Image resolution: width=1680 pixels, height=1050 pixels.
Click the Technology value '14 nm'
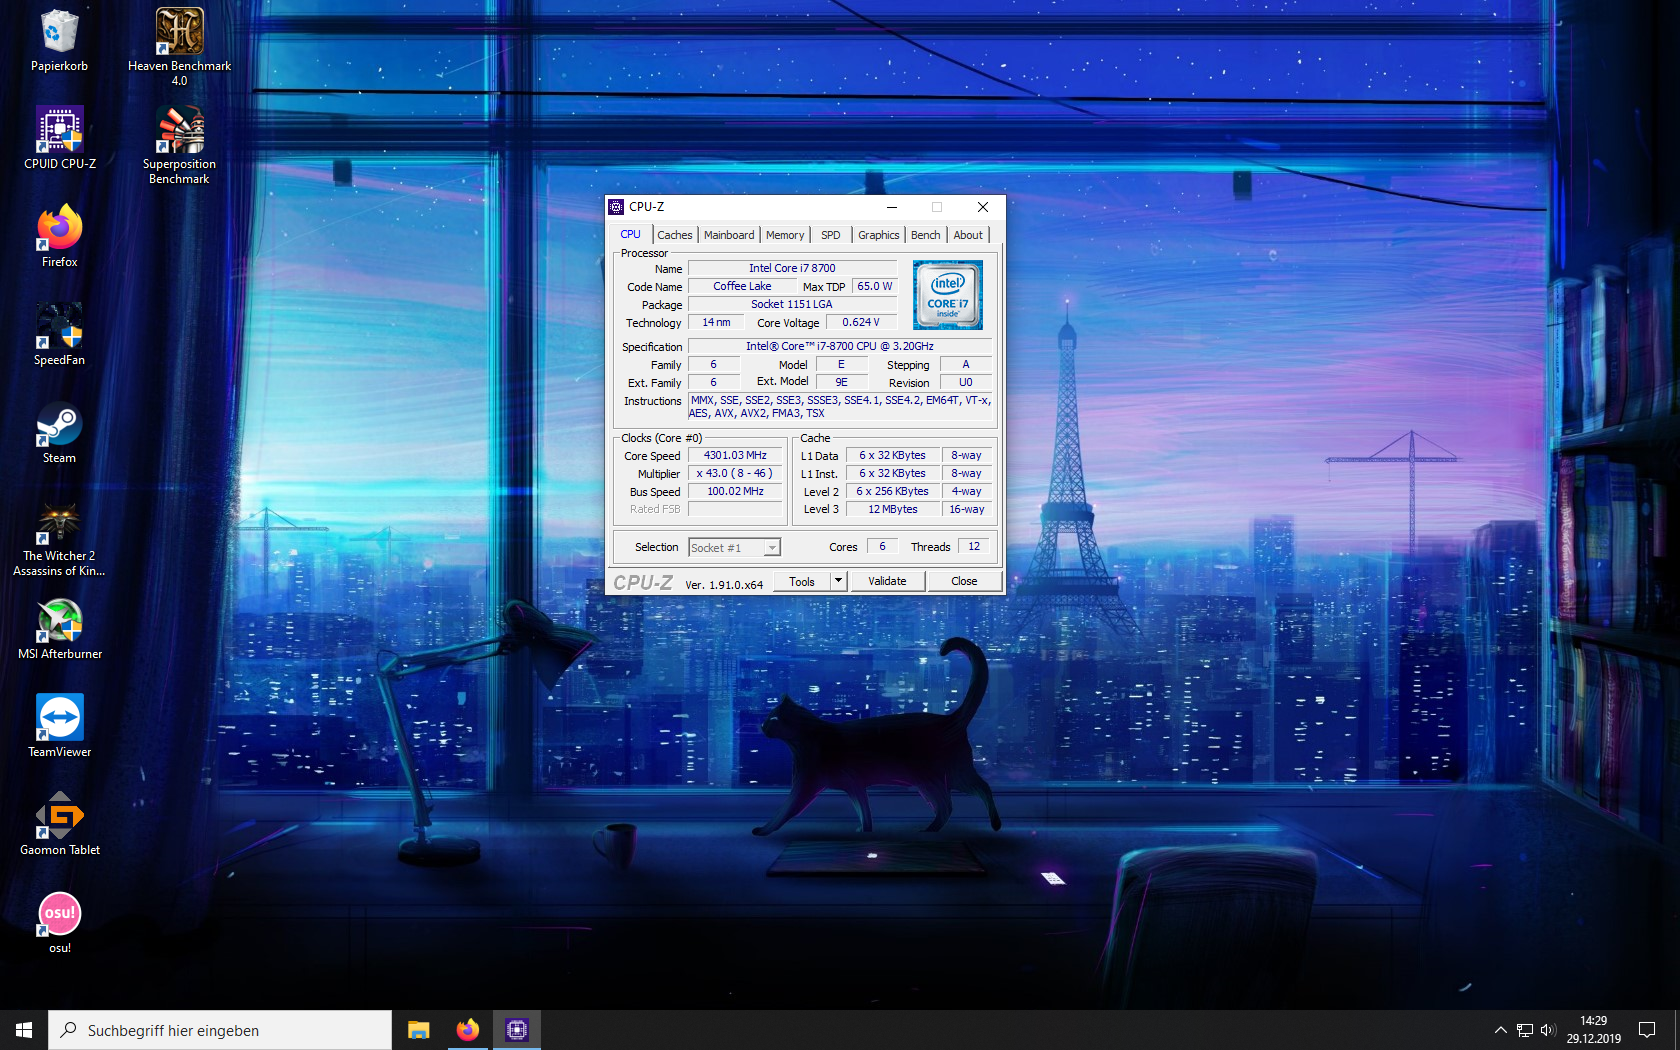pos(716,322)
